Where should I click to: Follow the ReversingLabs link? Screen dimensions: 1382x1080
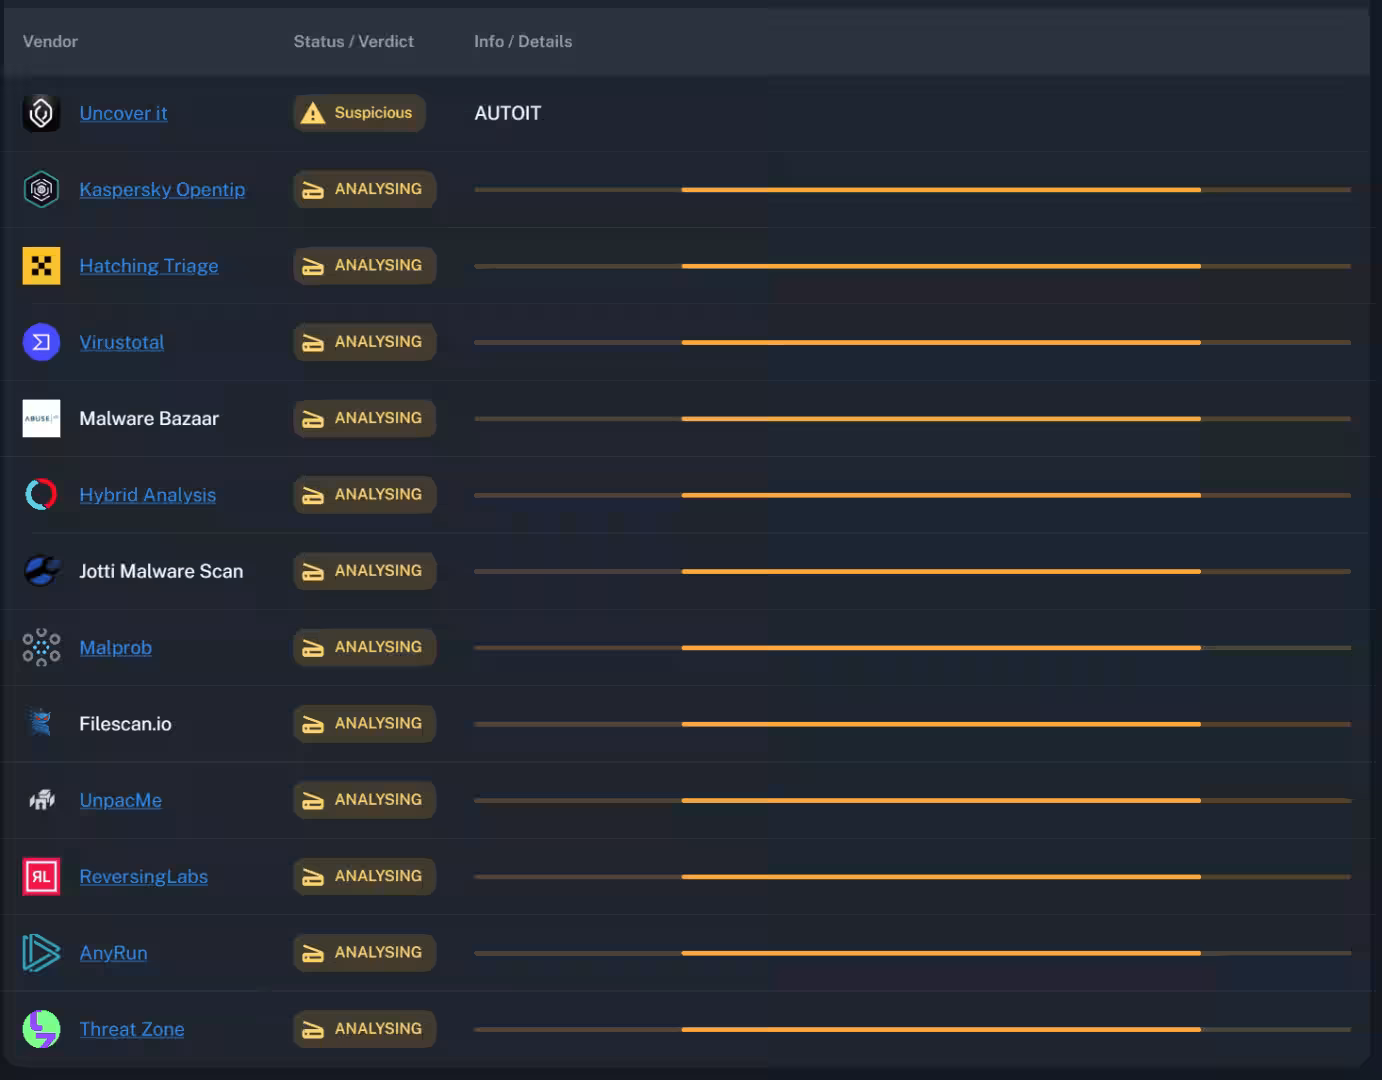[x=144, y=876]
